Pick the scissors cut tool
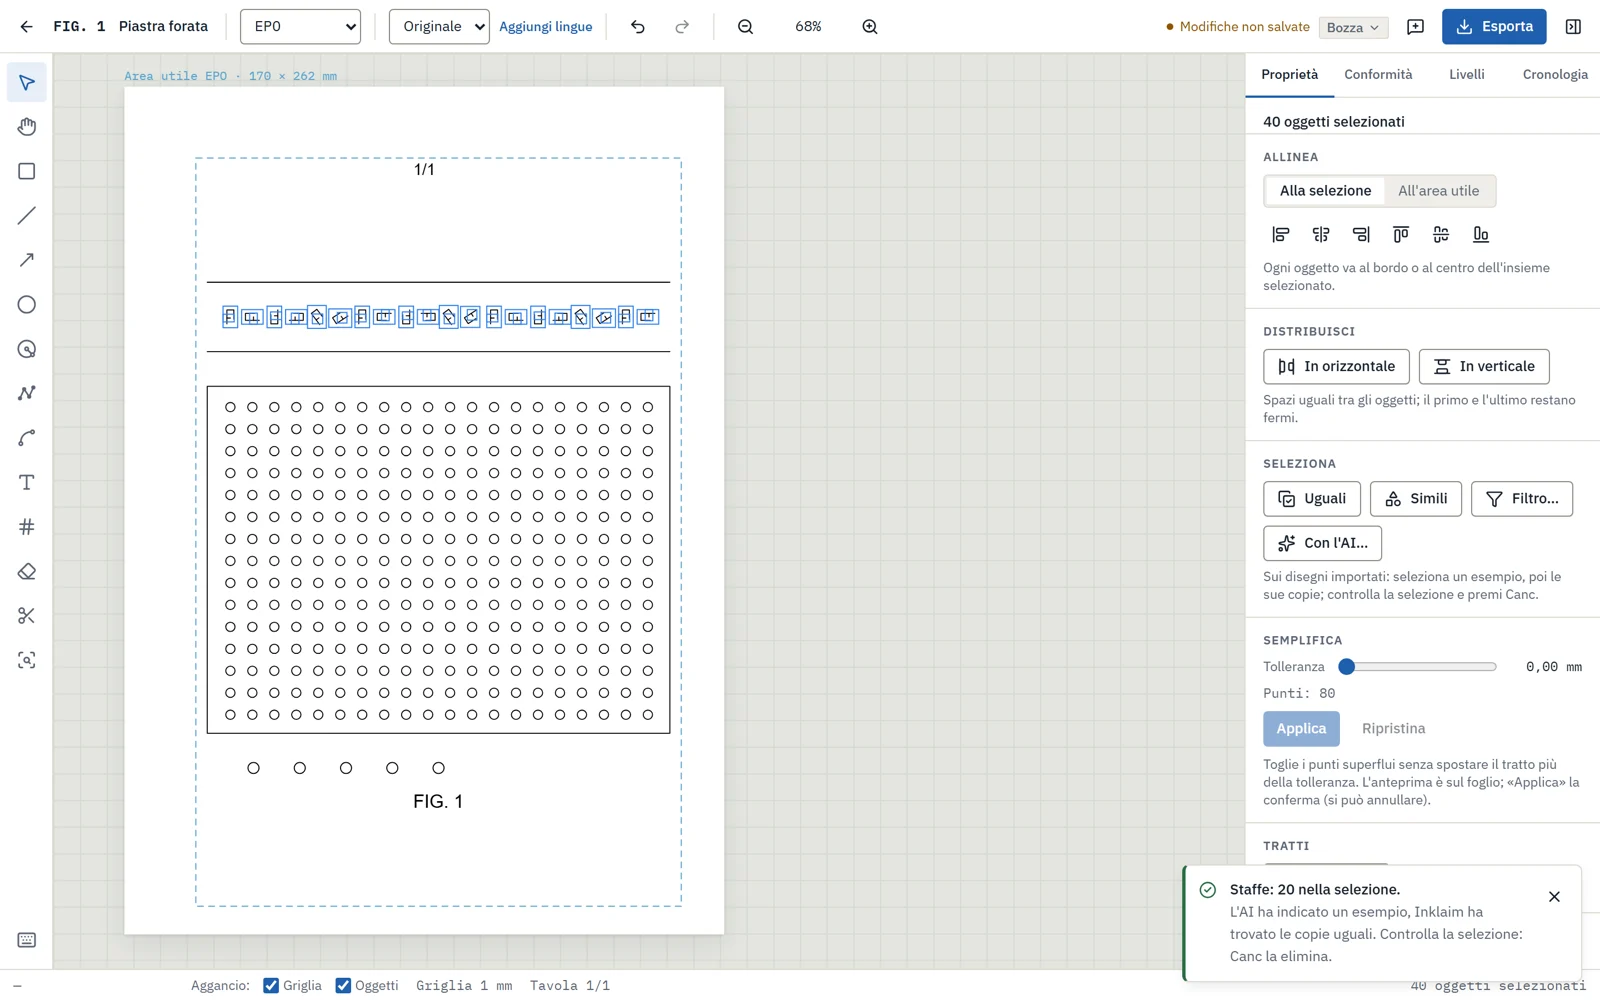 (27, 616)
